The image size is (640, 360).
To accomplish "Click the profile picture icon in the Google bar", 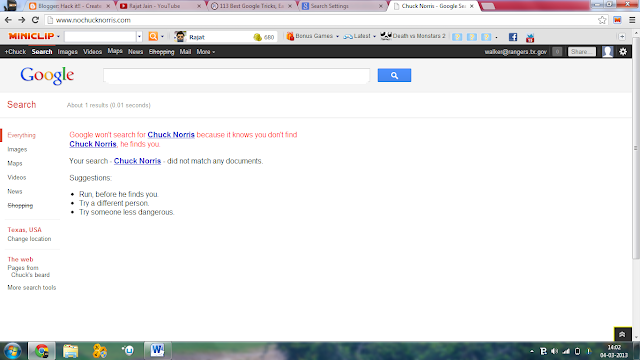I will point(607,51).
